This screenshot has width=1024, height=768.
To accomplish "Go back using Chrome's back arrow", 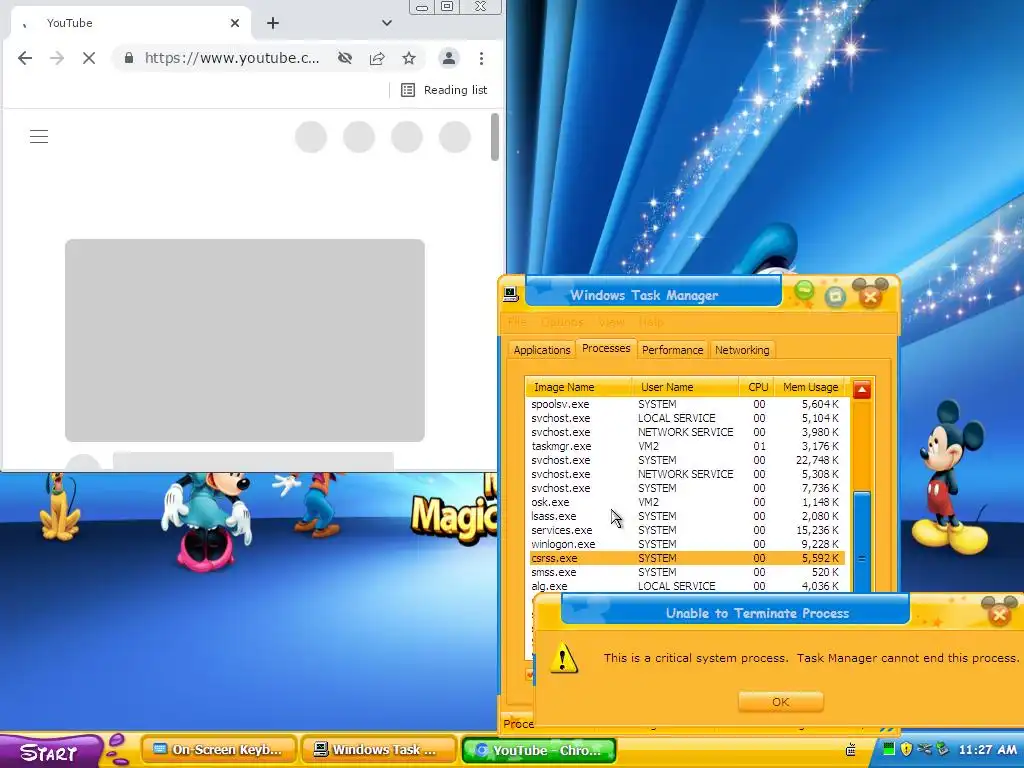I will [25, 58].
